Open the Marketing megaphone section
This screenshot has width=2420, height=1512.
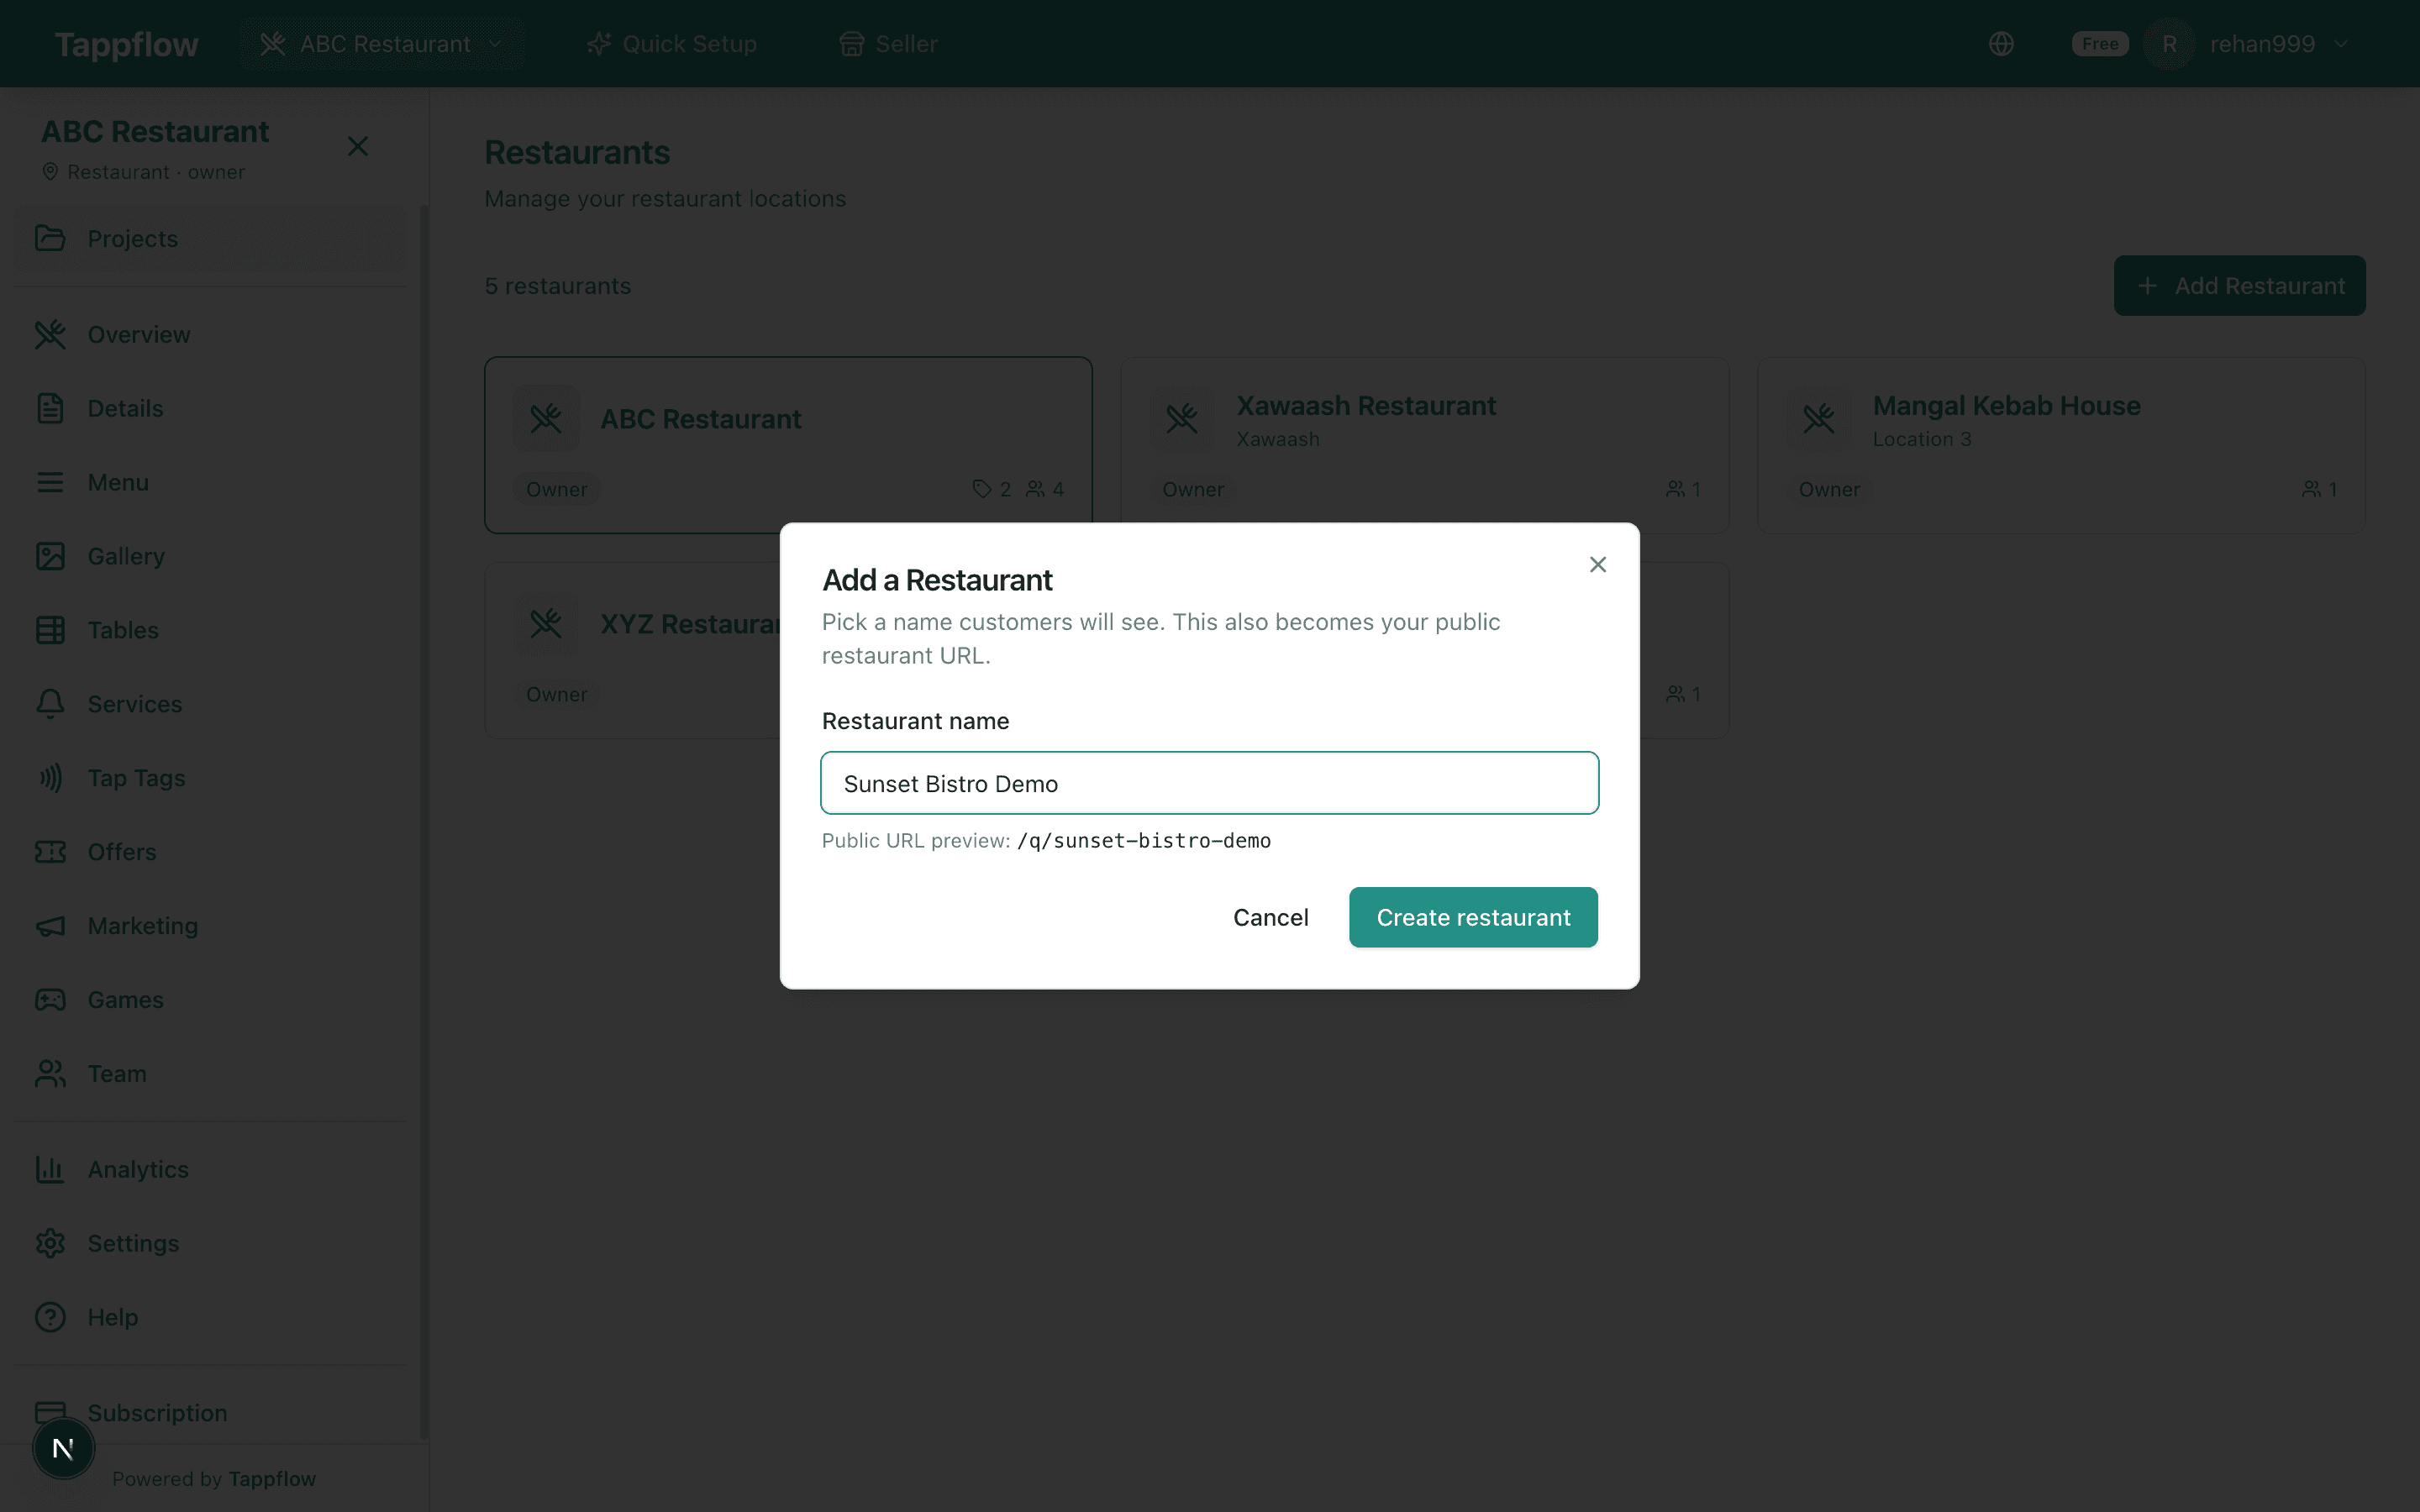pyautogui.click(x=51, y=925)
